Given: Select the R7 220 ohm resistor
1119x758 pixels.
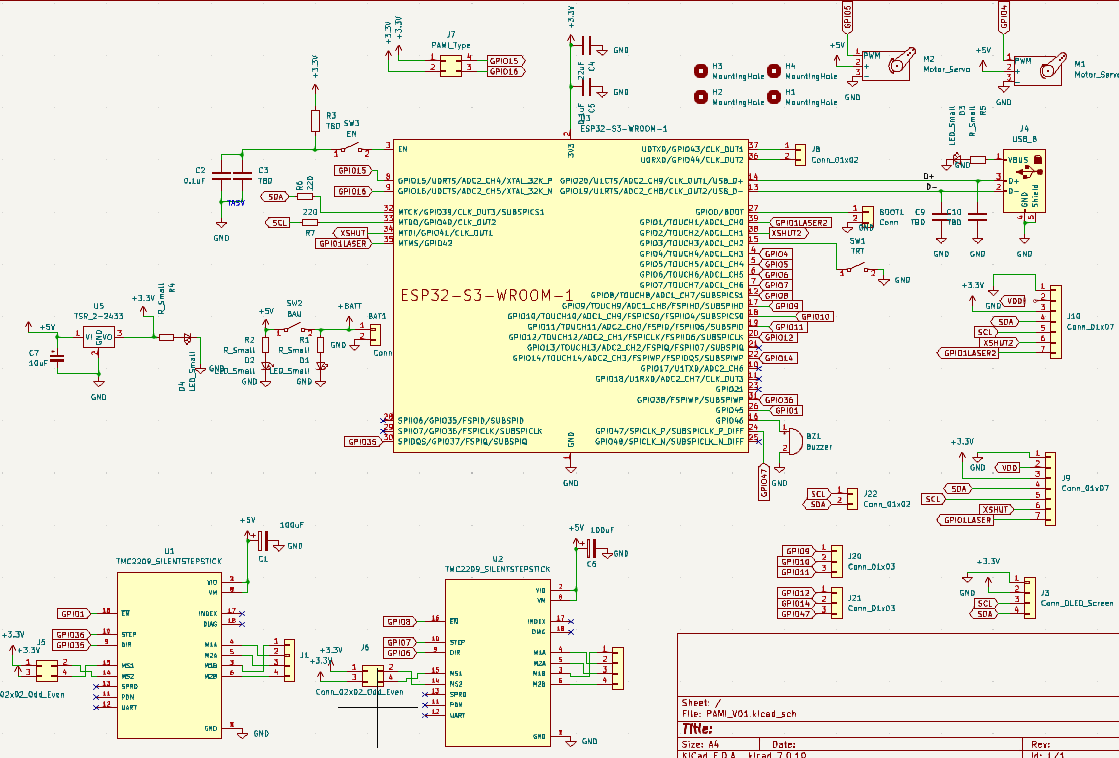Looking at the screenshot, I should click(x=309, y=223).
